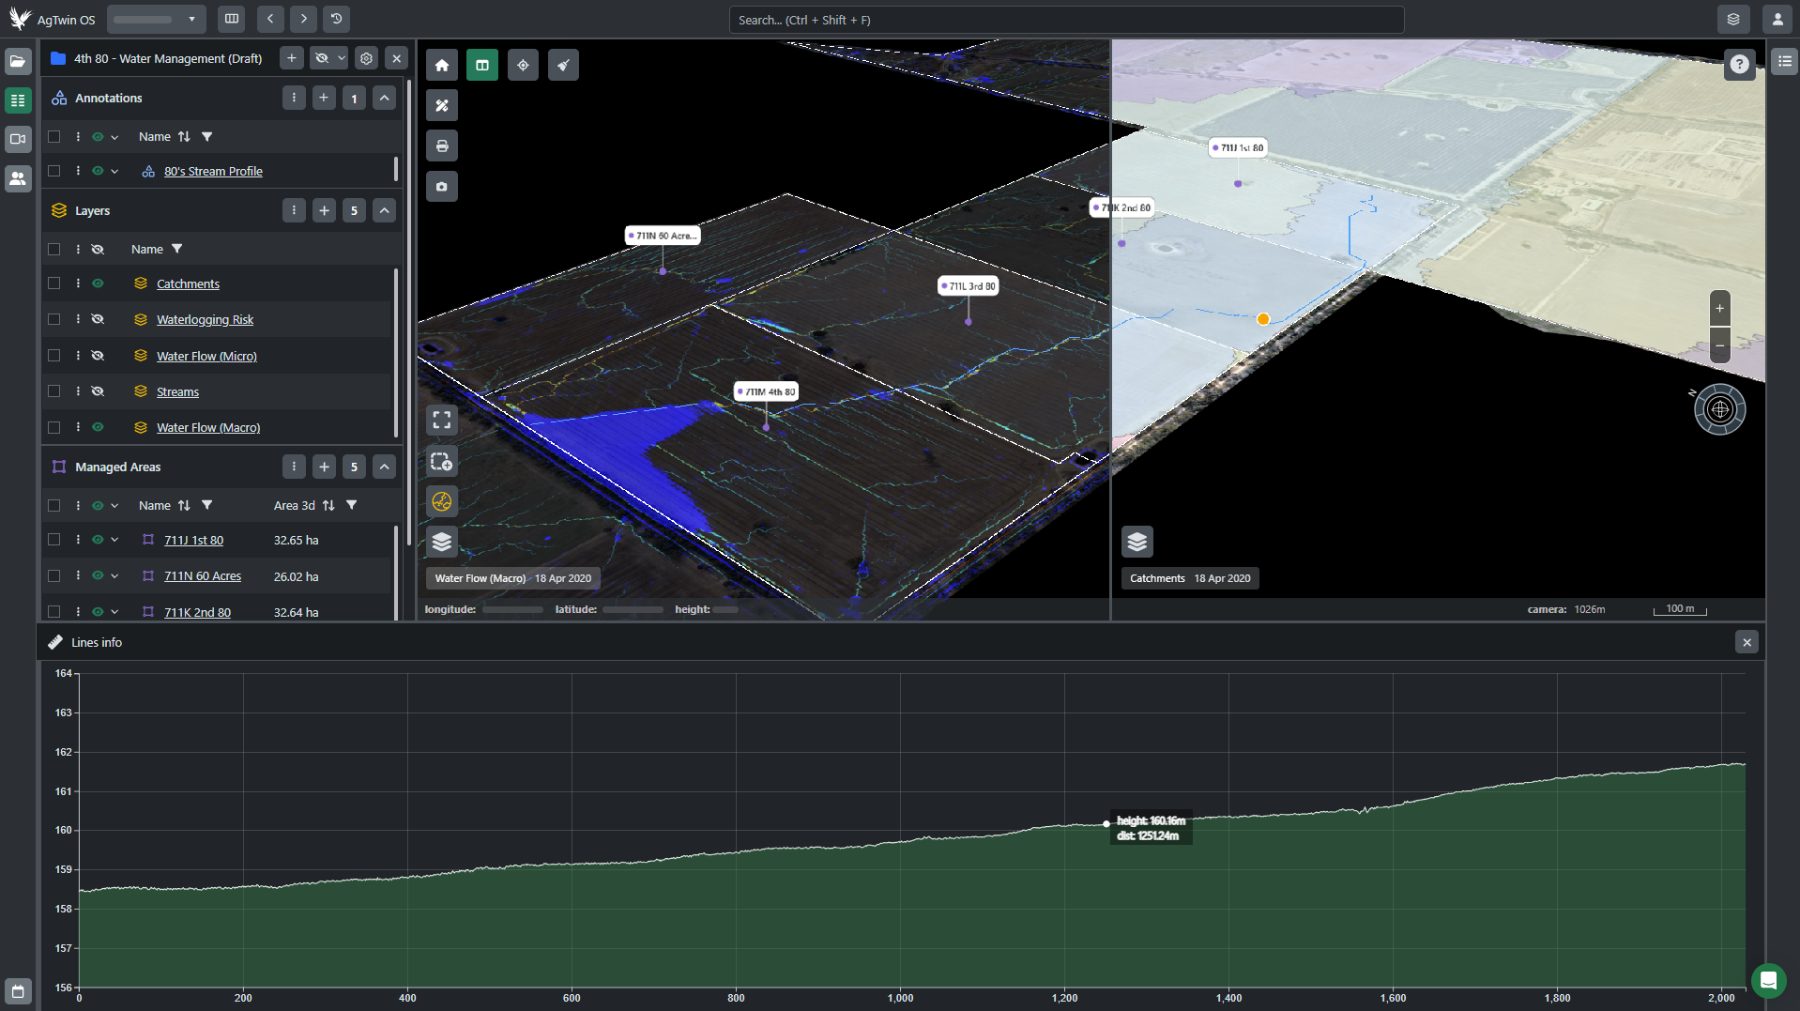This screenshot has width=1800, height=1011.
Task: Check the Catchments layer checkbox
Action: click(x=54, y=284)
